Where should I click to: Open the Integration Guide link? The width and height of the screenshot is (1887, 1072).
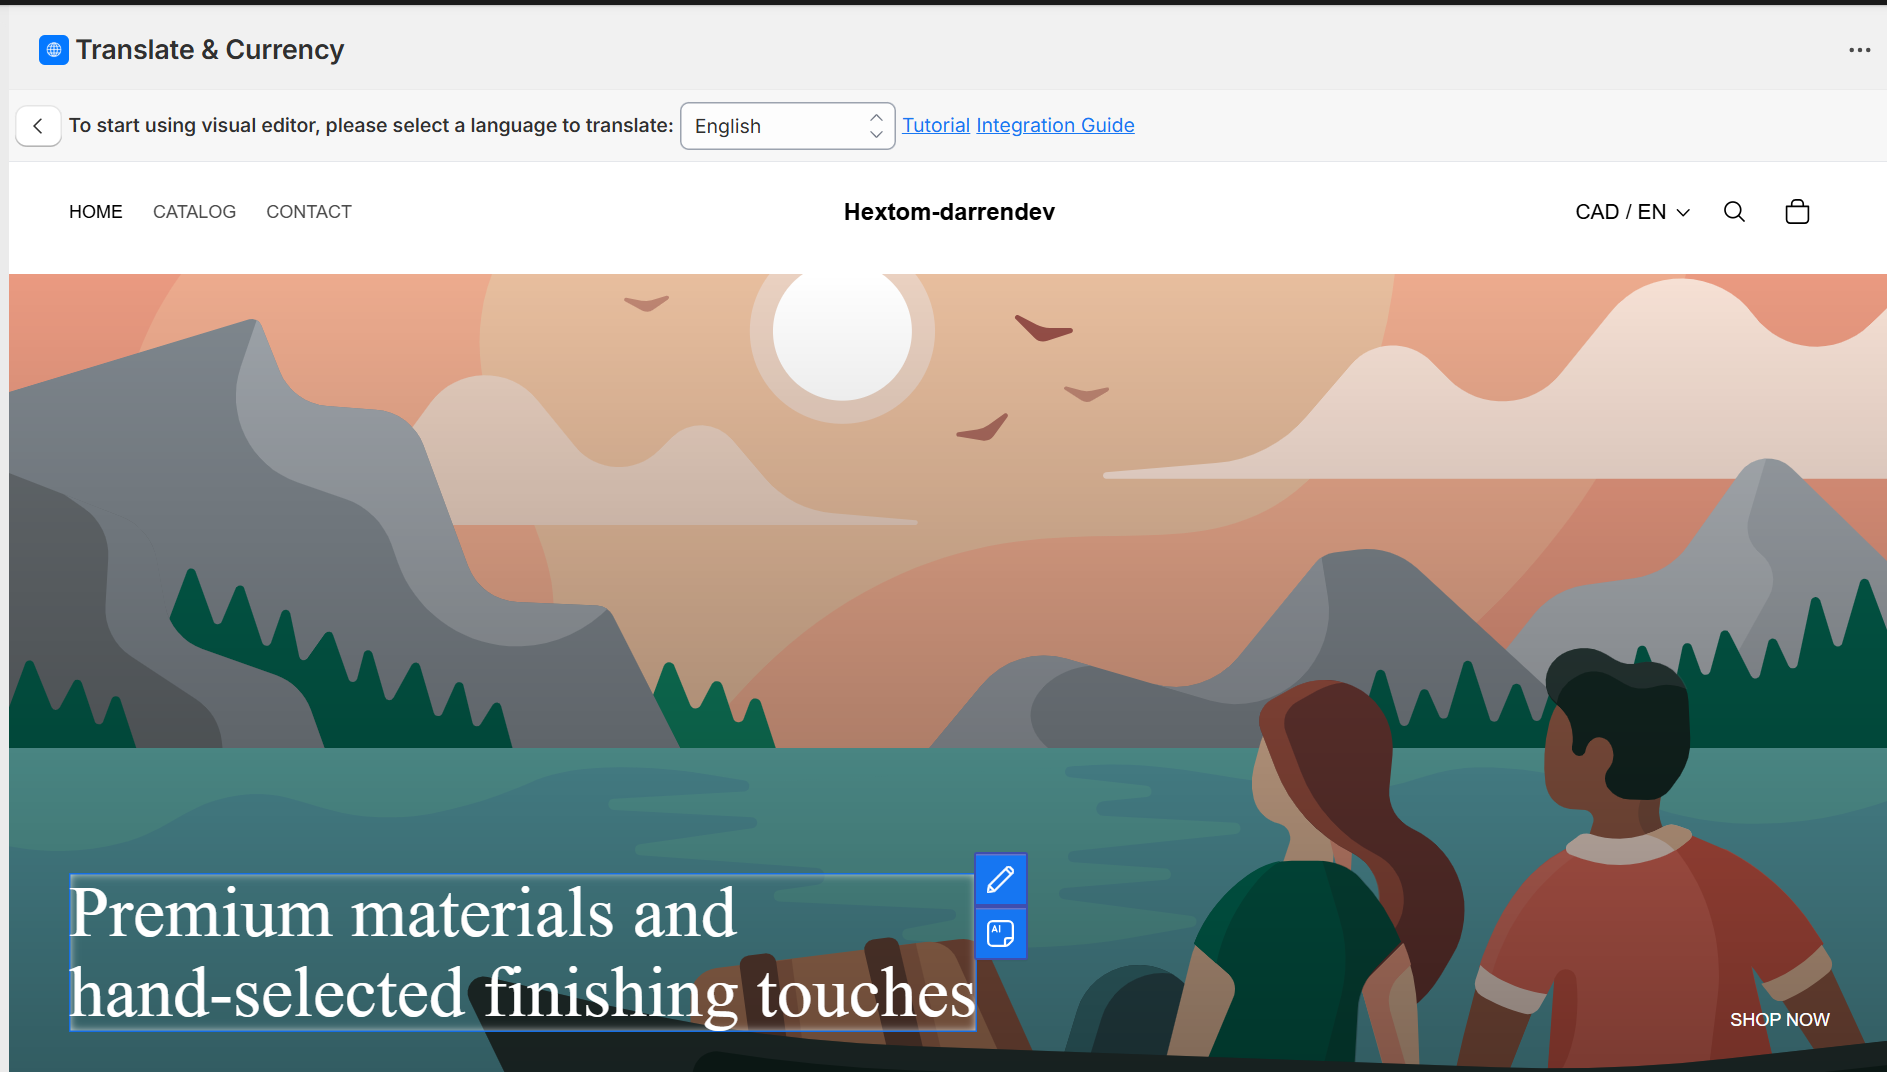[1055, 125]
